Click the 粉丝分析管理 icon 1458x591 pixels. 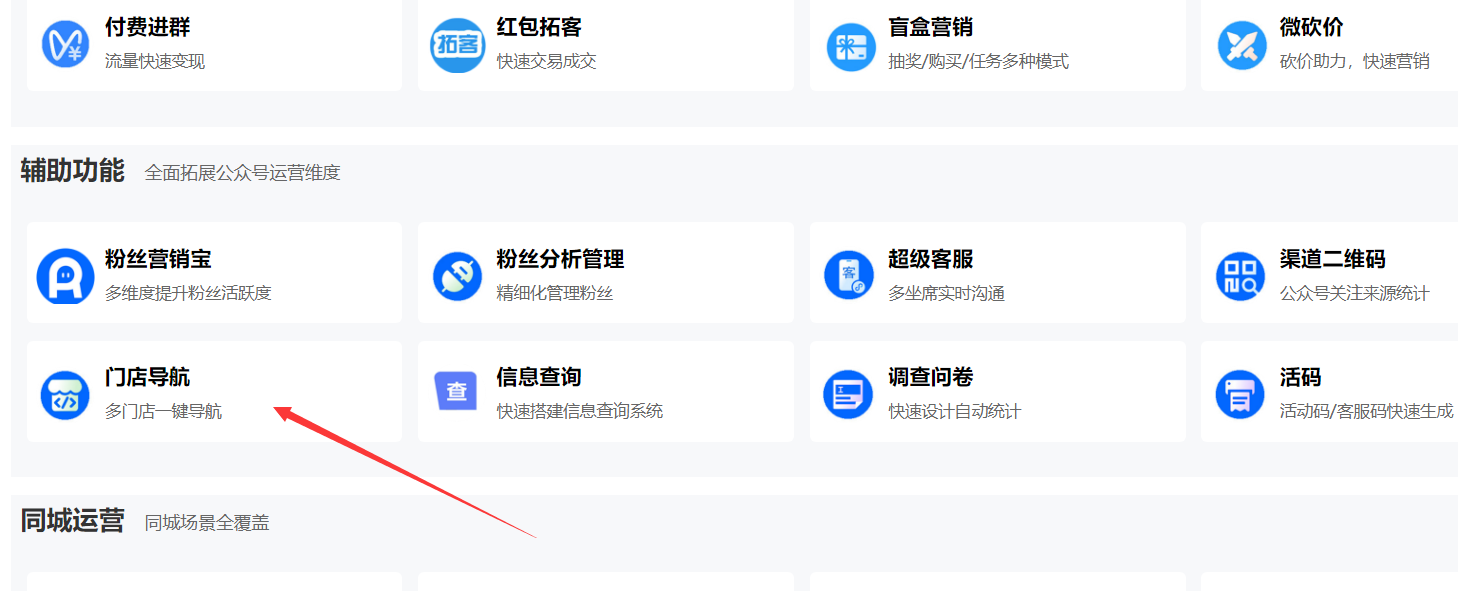pos(457,276)
